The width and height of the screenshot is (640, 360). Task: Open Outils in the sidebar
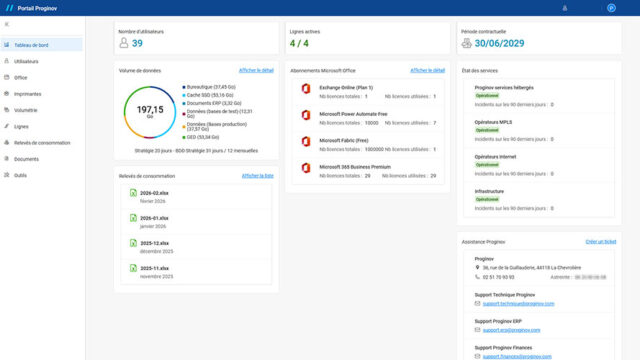click(x=42, y=176)
